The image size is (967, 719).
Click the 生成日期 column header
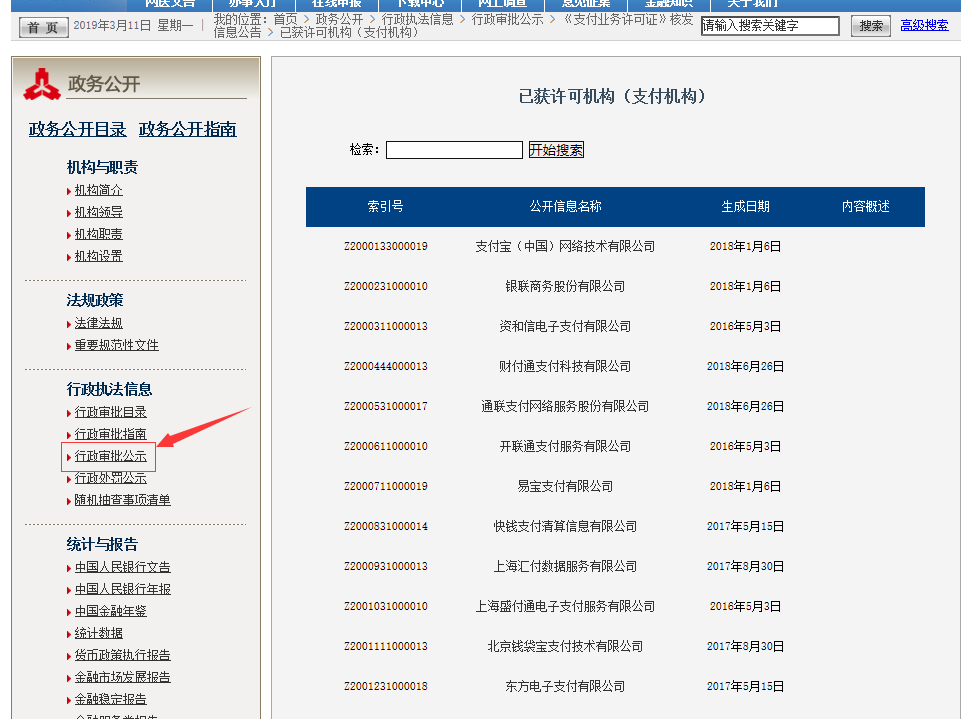coord(746,207)
